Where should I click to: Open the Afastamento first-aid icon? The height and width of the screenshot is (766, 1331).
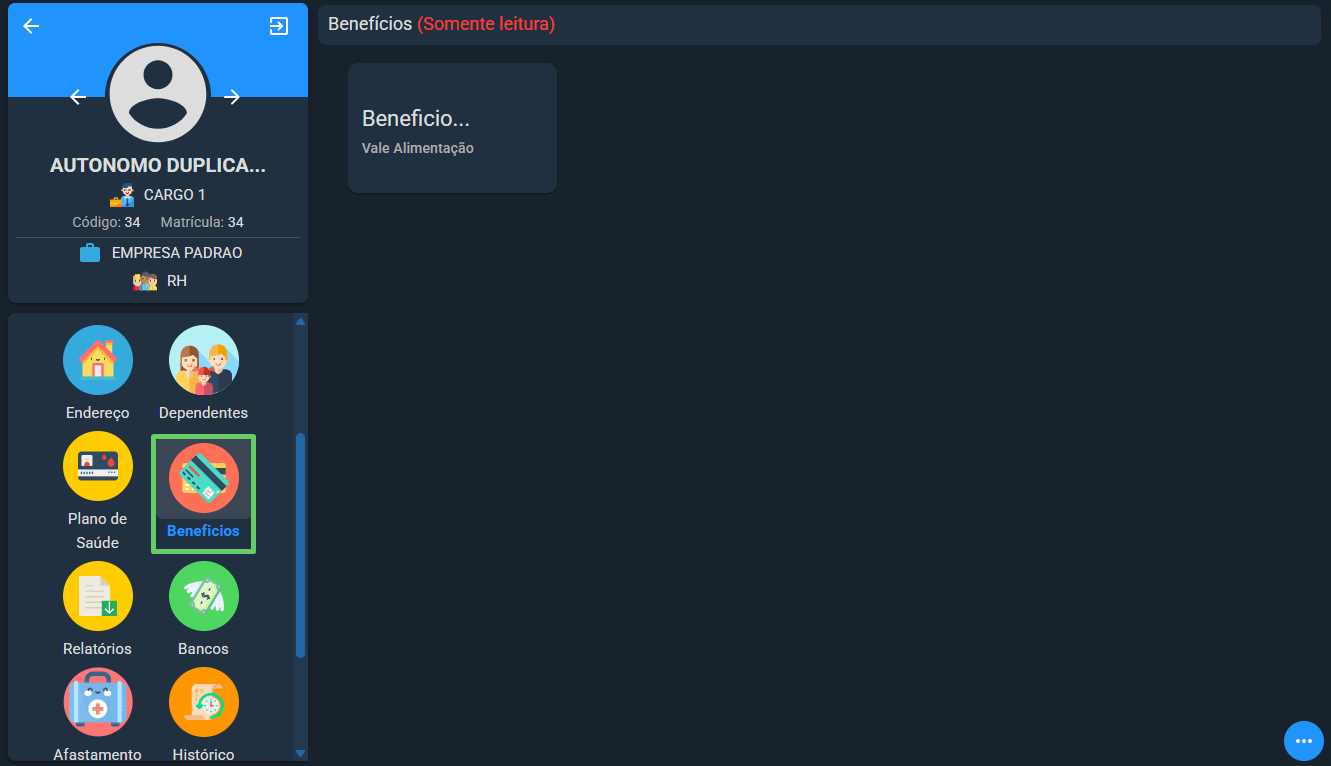[98, 702]
